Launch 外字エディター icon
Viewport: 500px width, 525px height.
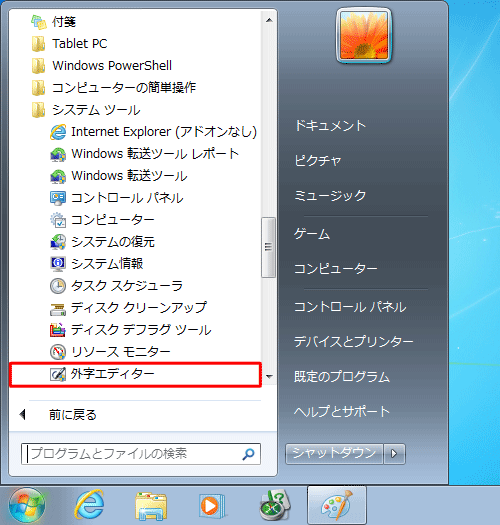click(58, 374)
